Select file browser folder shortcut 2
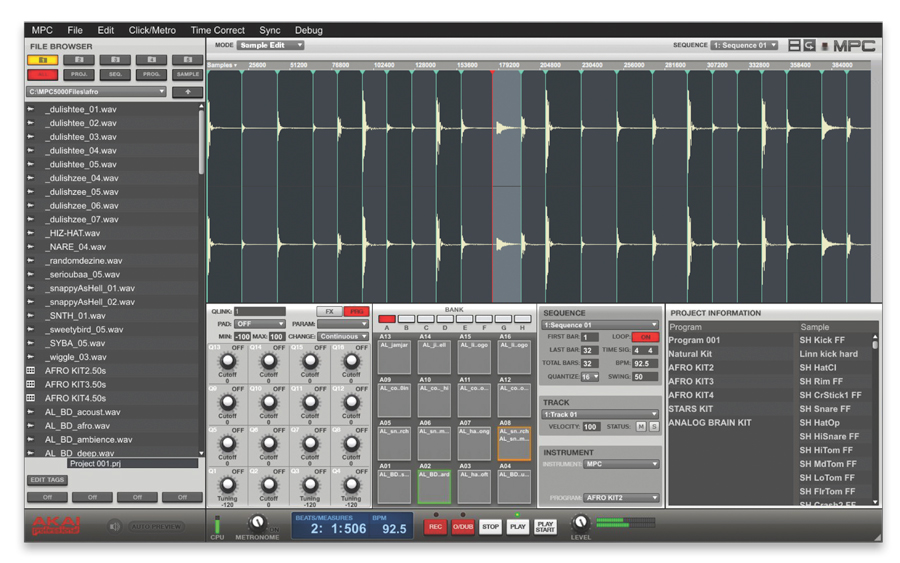Image resolution: width=900 pixels, height=563 pixels. click(x=79, y=60)
